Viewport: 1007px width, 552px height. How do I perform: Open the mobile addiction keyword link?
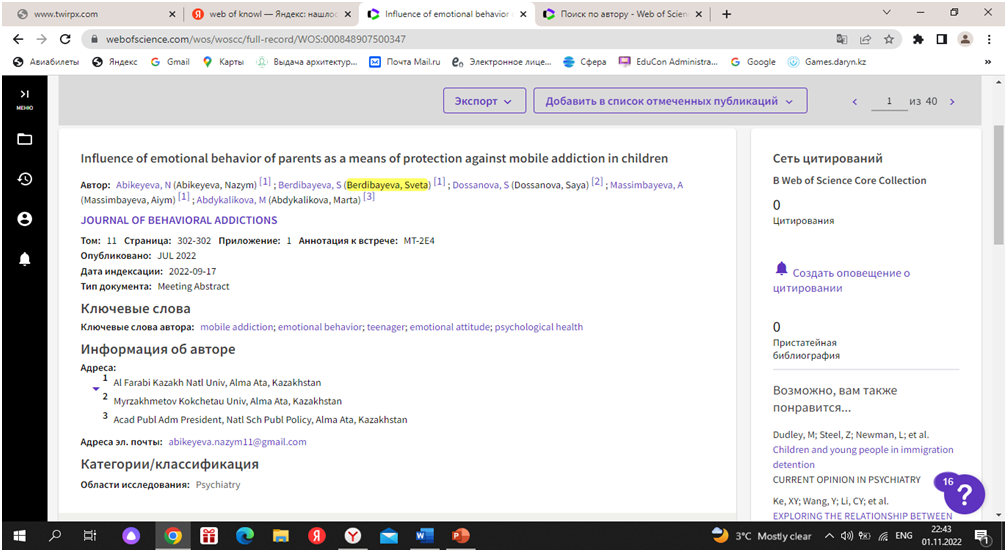(x=236, y=327)
